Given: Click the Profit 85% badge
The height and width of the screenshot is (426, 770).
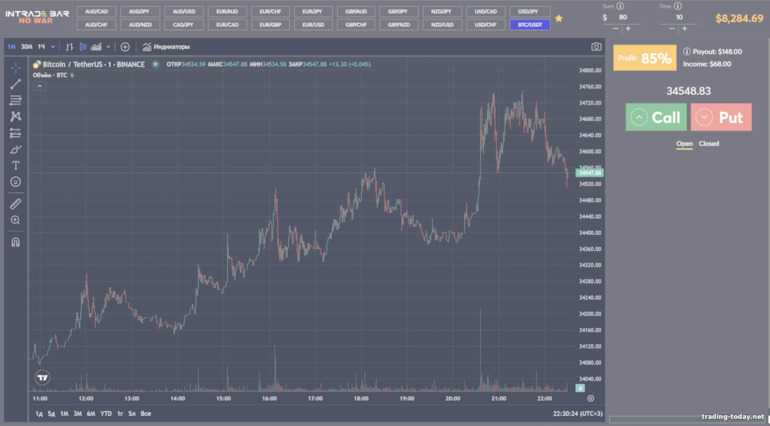Looking at the screenshot, I should point(645,58).
